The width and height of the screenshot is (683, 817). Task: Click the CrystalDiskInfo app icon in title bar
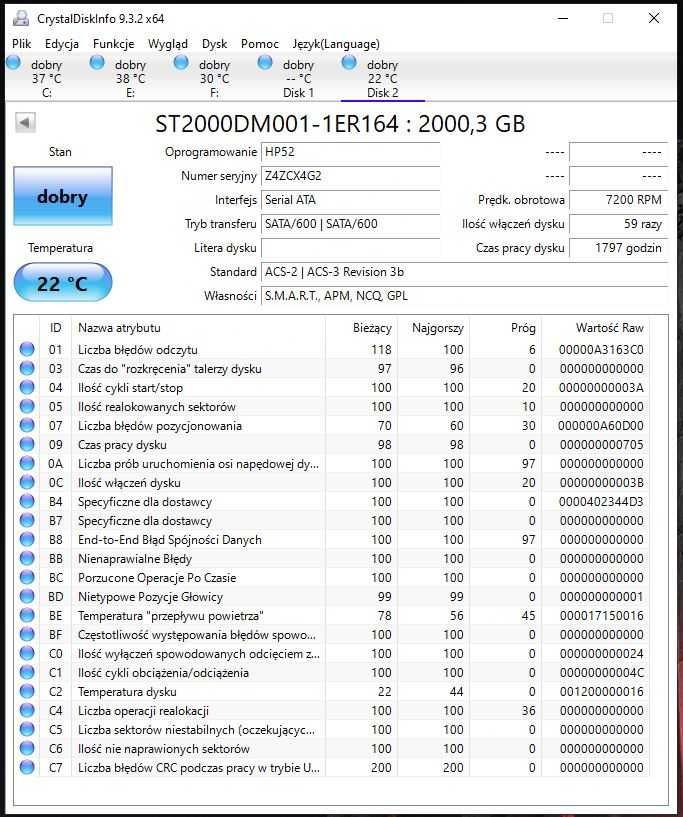click(21, 18)
